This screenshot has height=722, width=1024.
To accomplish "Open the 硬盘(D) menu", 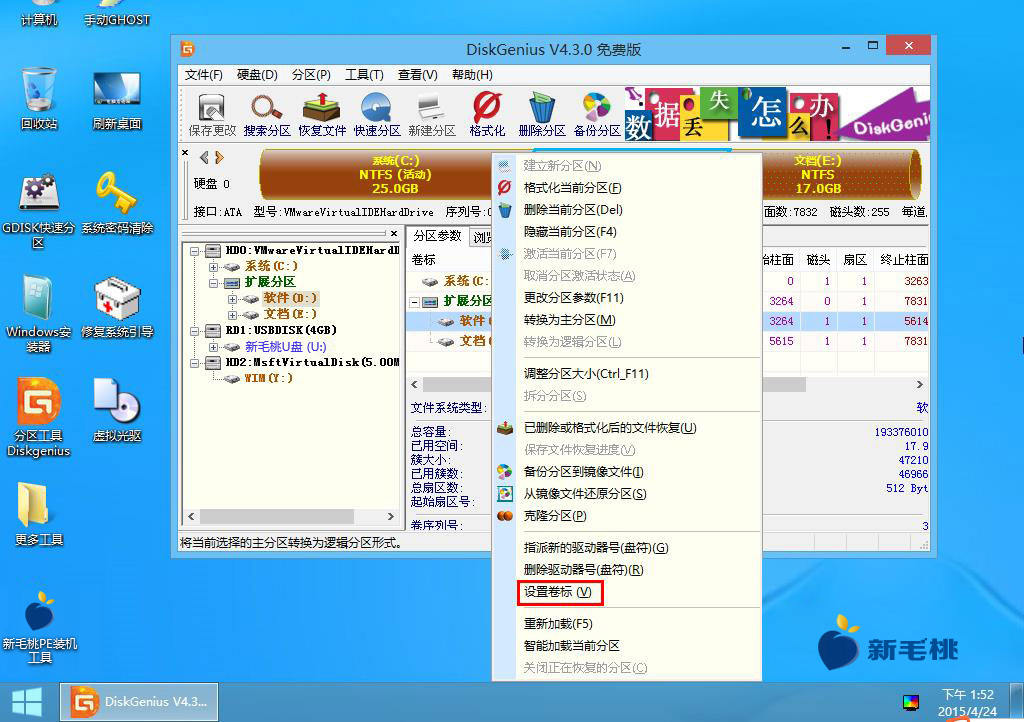I will click(x=257, y=75).
